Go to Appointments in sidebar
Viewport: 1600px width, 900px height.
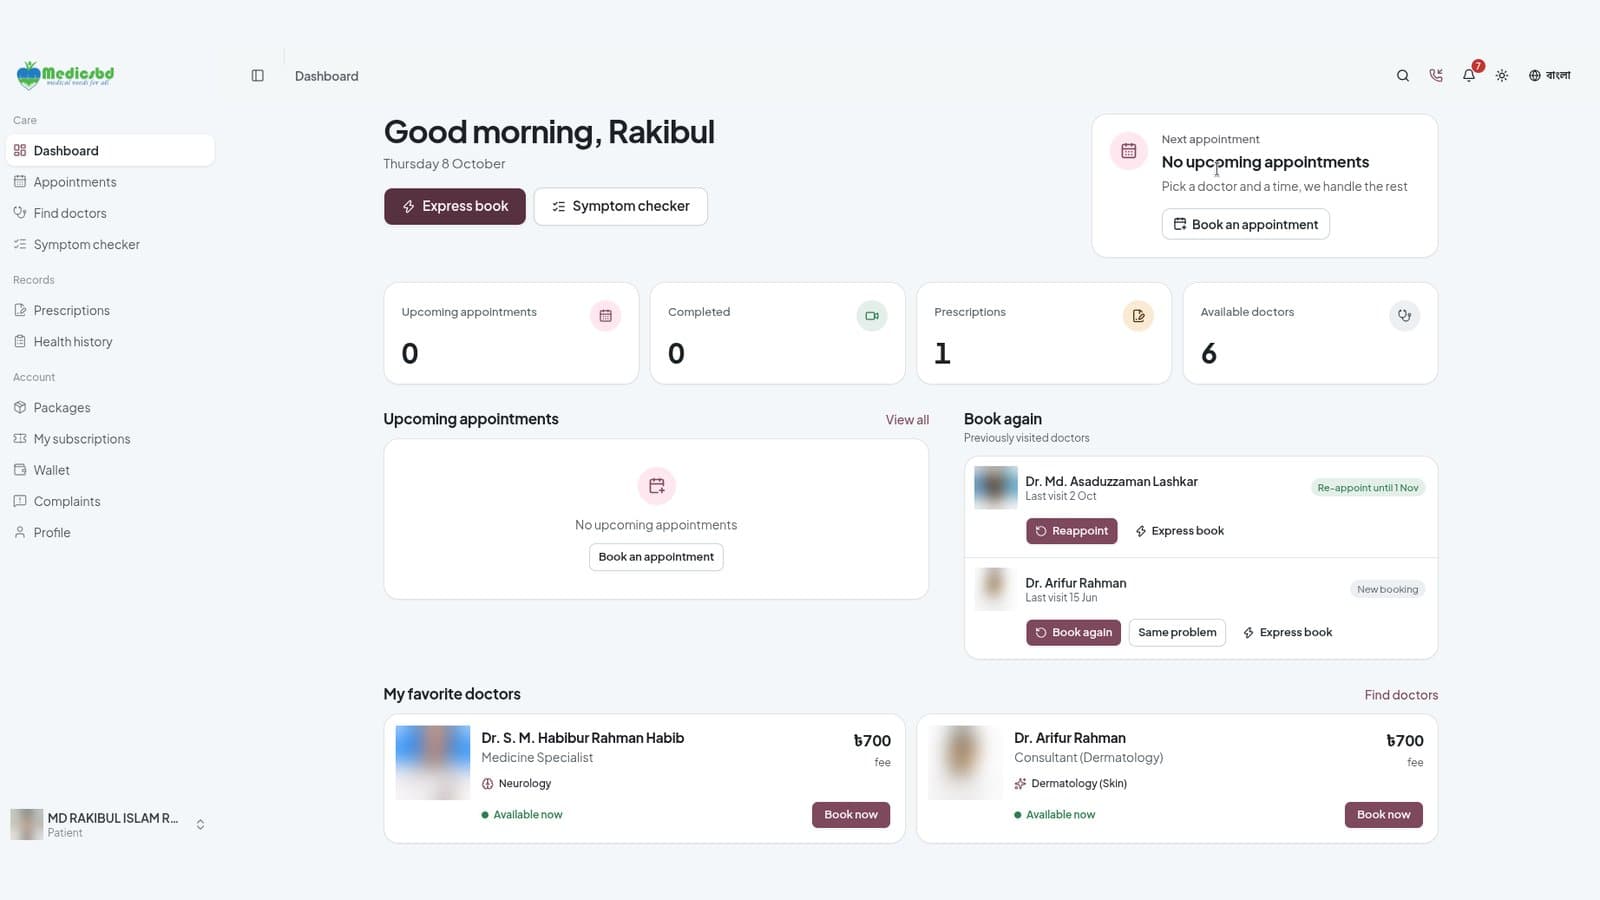point(110,182)
